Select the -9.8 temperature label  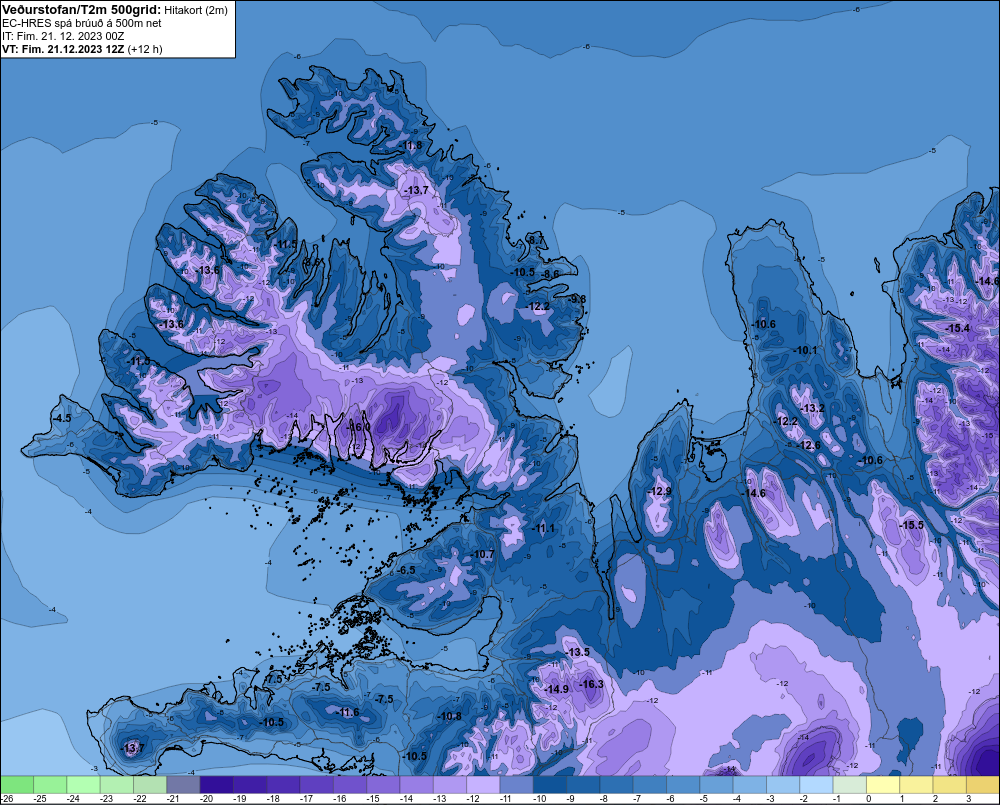tap(577, 299)
